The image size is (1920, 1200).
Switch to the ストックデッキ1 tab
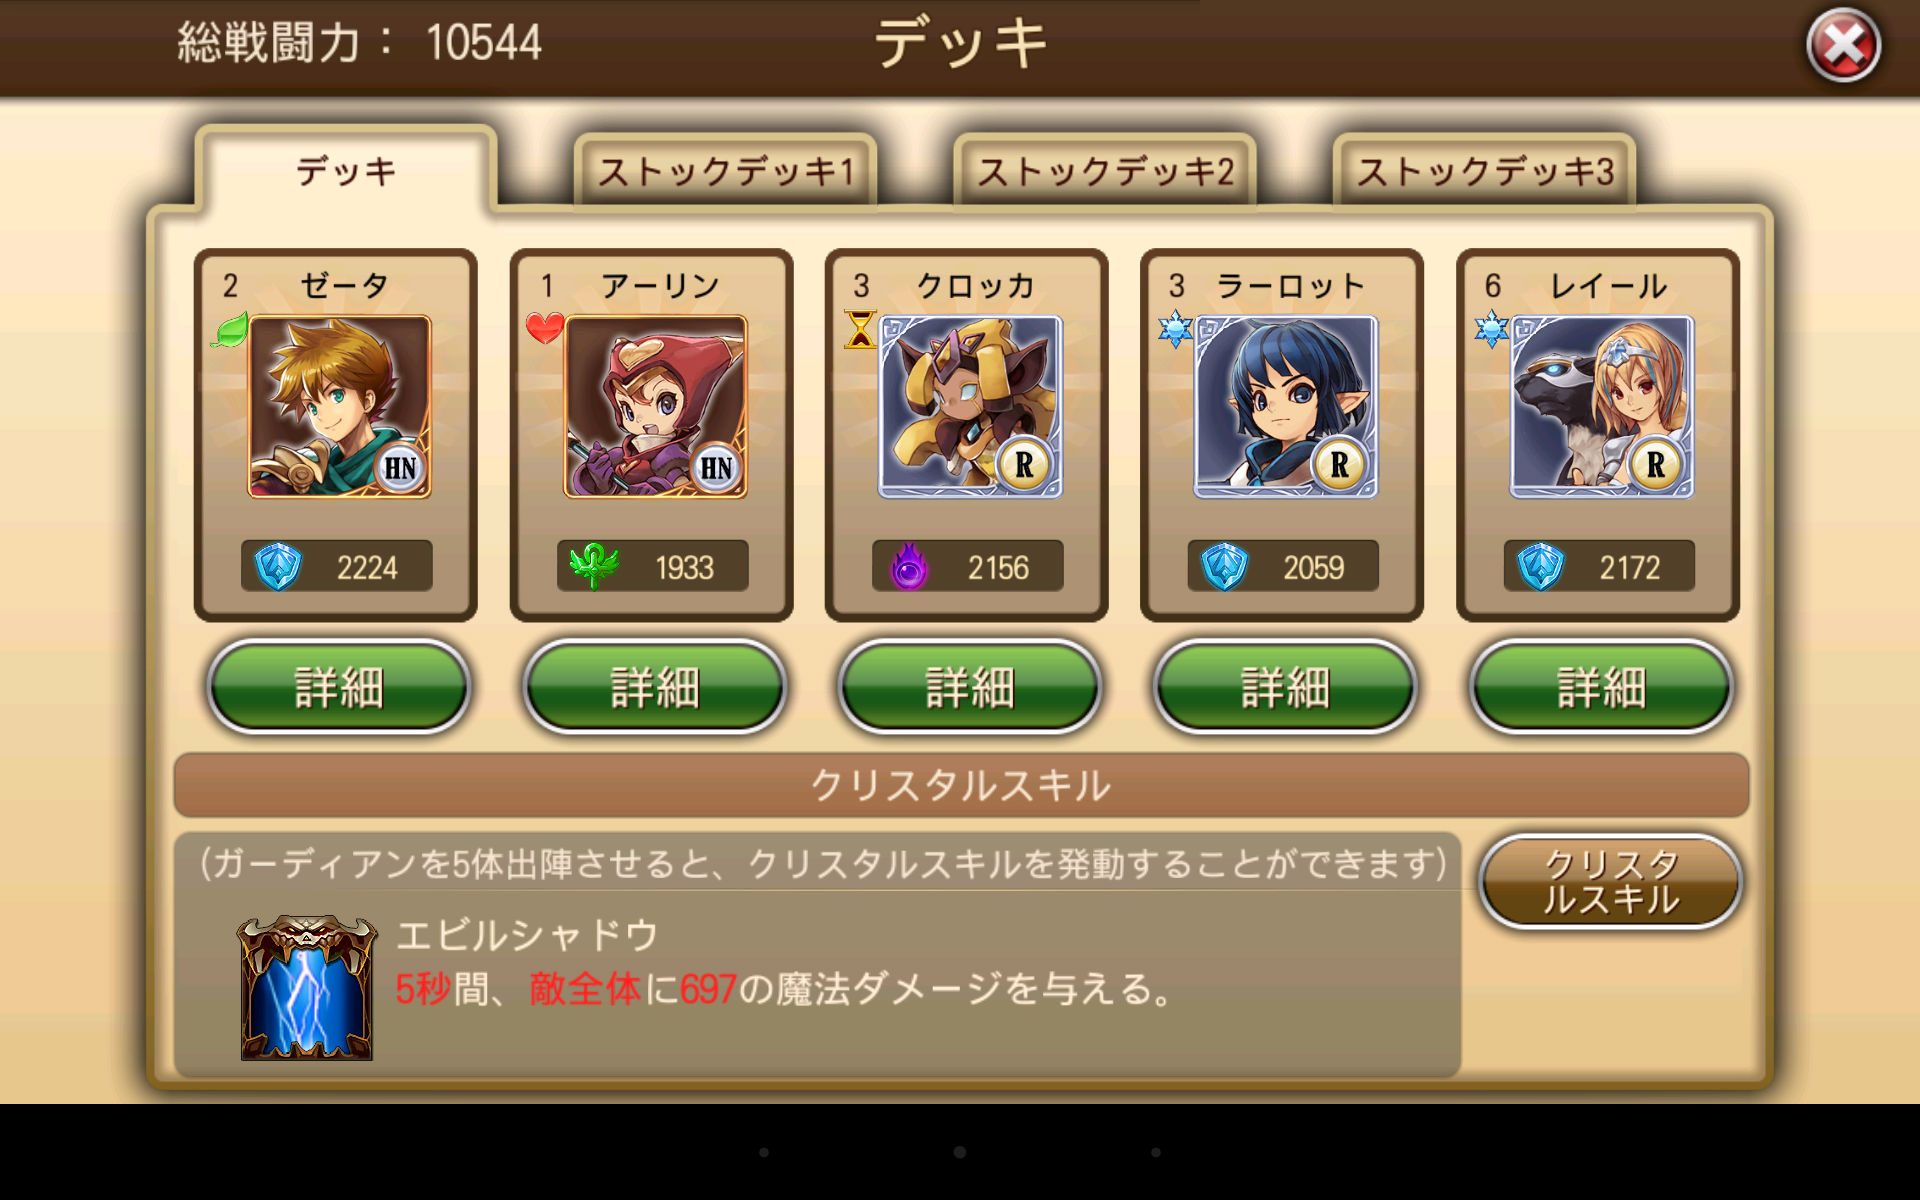pyautogui.click(x=726, y=172)
